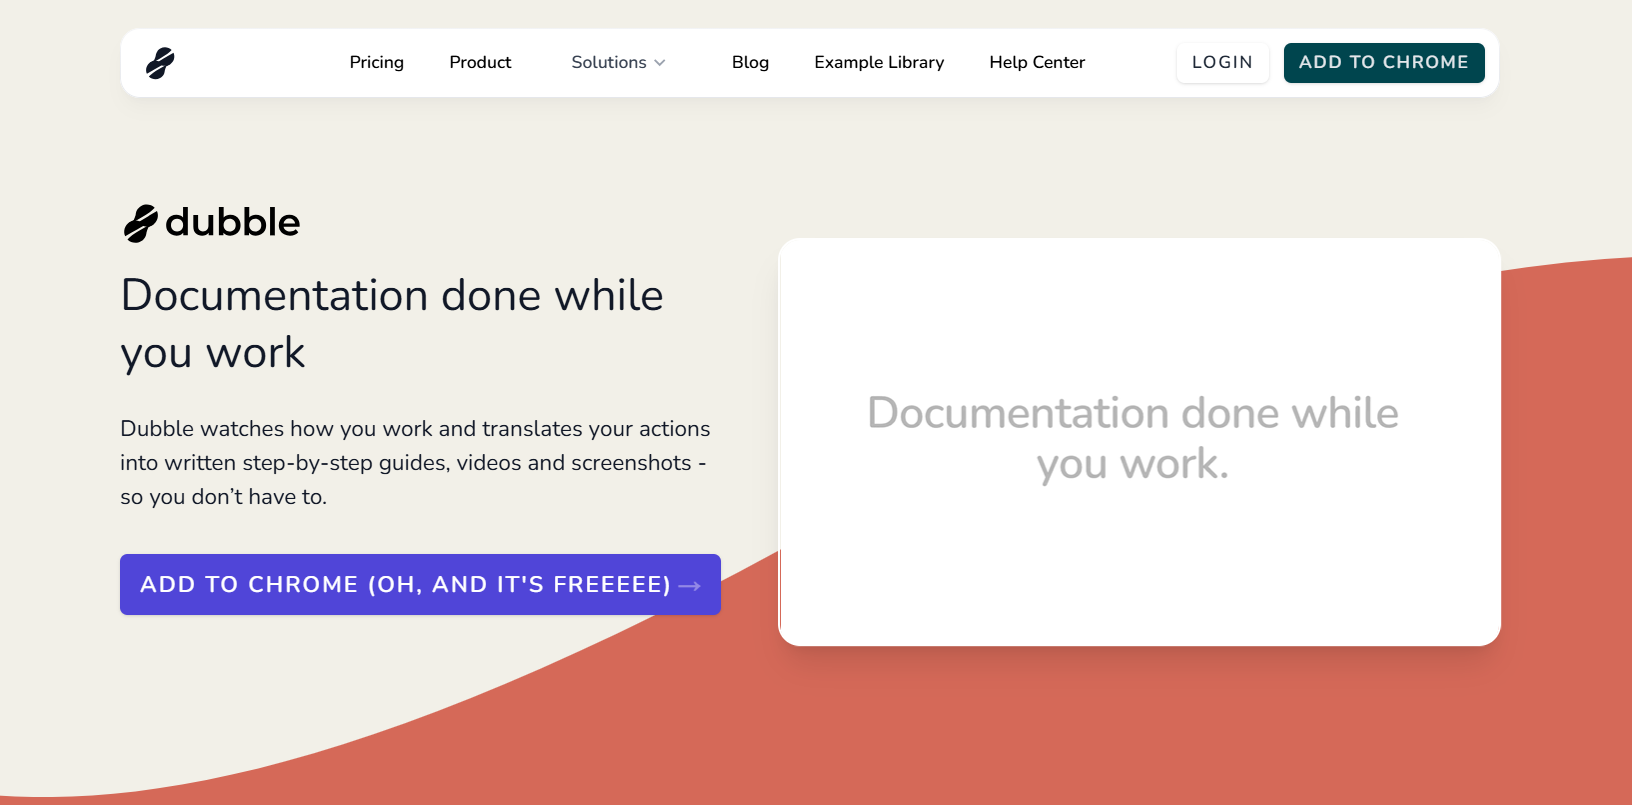Click the Dubble logo icon in navbar

click(160, 63)
